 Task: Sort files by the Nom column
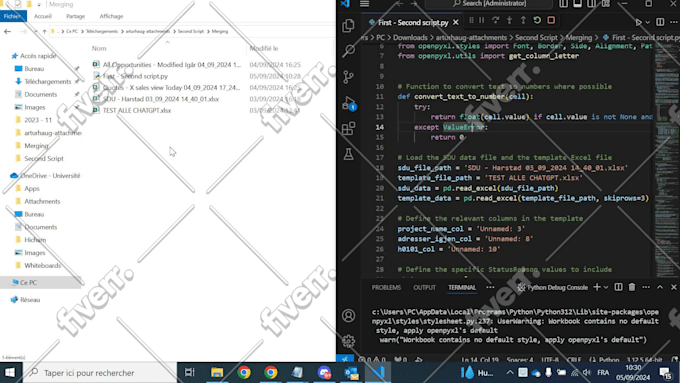[99, 48]
